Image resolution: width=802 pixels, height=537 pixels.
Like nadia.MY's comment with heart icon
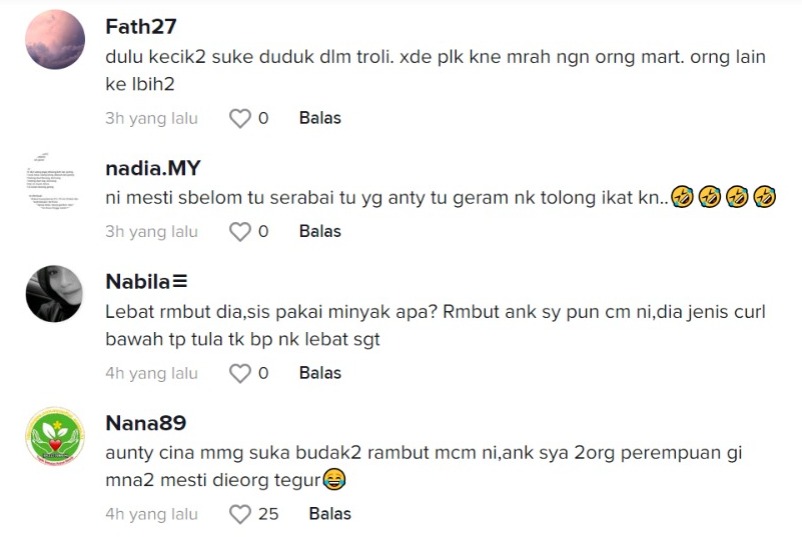point(240,232)
